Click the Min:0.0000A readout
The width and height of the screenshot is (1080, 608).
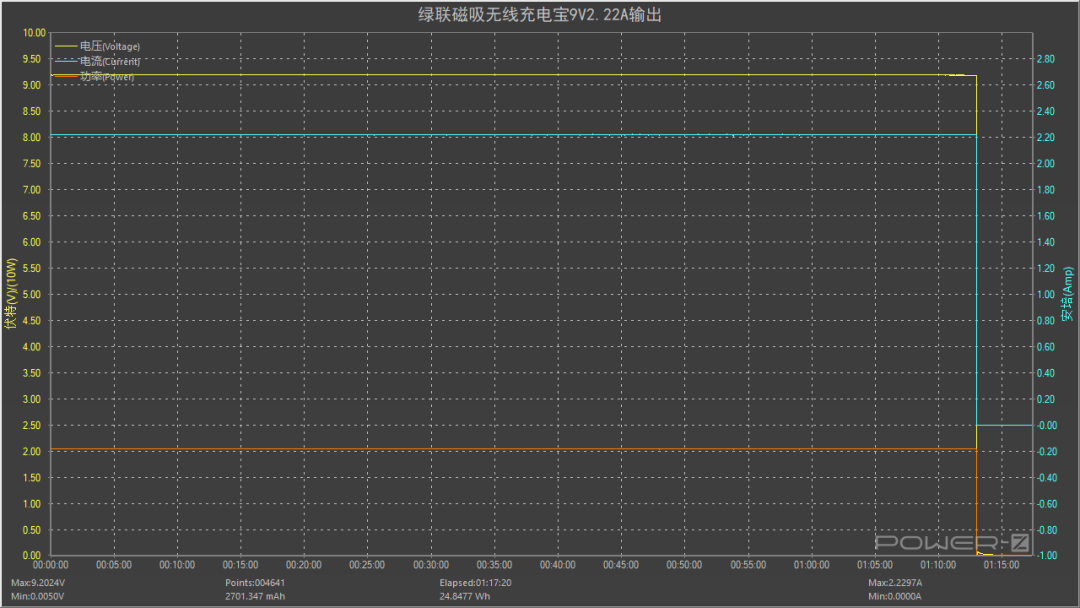894,596
